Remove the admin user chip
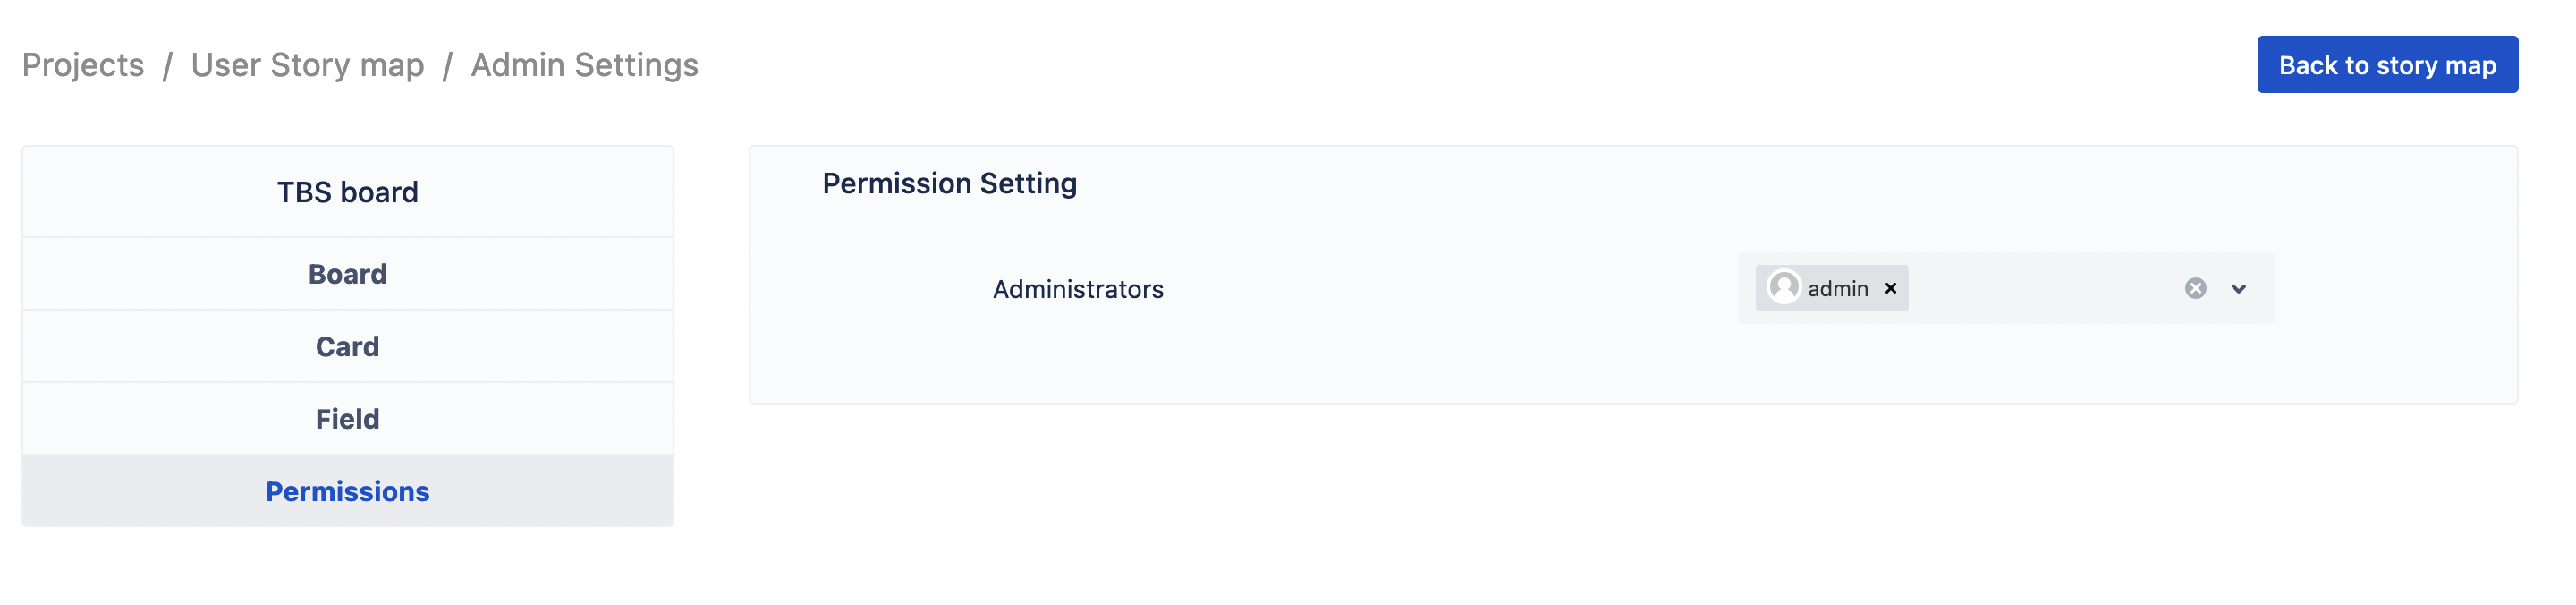This screenshot has height=605, width=2576. coord(1890,288)
